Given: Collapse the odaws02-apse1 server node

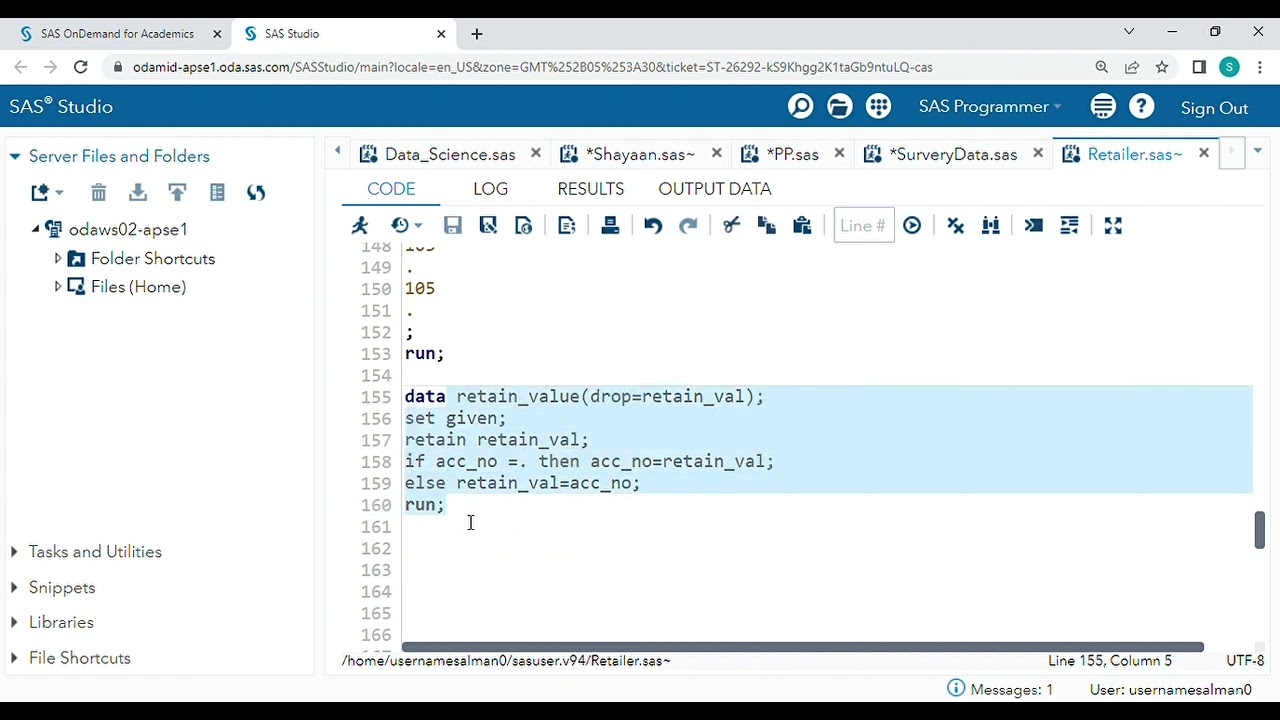Looking at the screenshot, I should point(36,229).
